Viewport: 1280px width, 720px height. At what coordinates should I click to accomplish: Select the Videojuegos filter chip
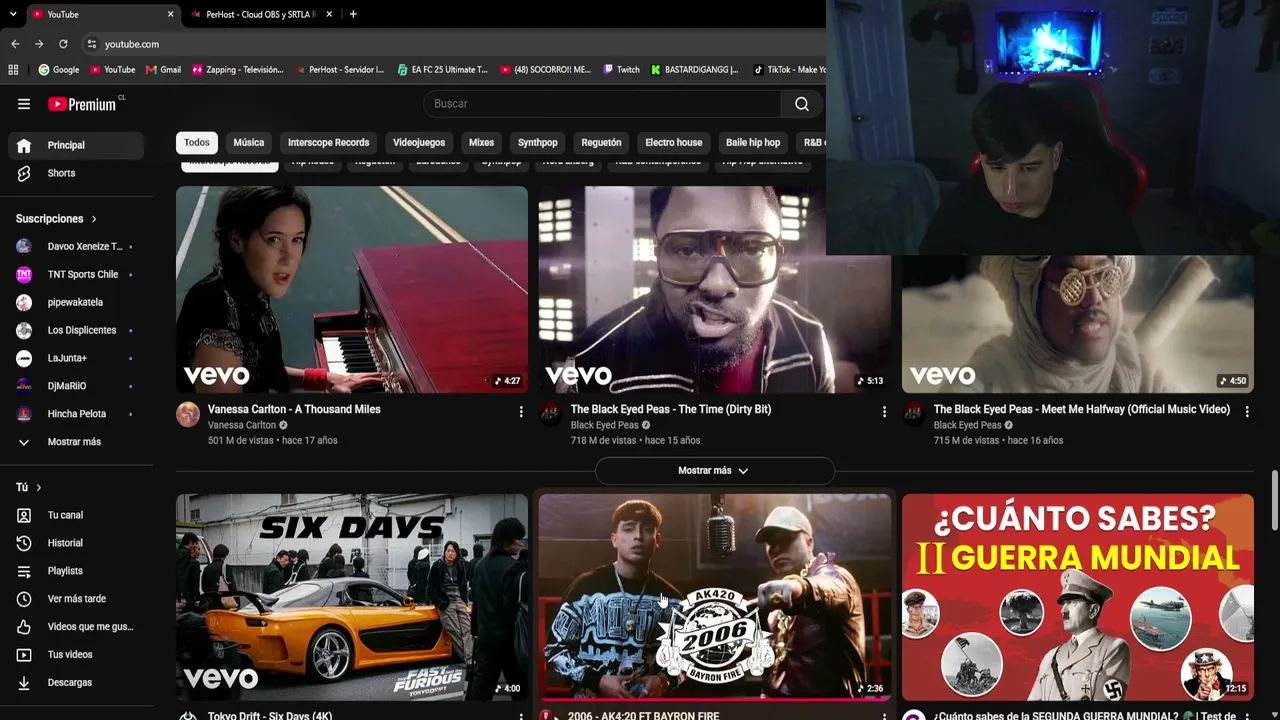(x=419, y=142)
